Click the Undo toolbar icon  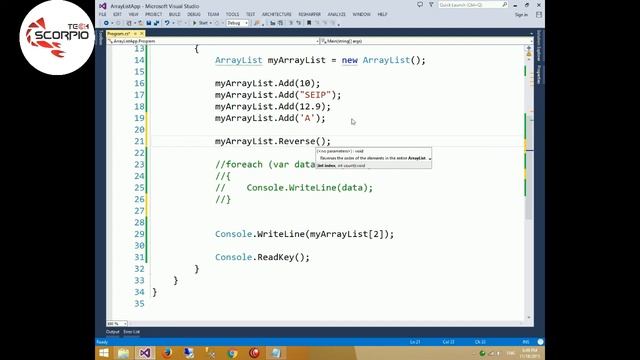(x=167, y=23)
